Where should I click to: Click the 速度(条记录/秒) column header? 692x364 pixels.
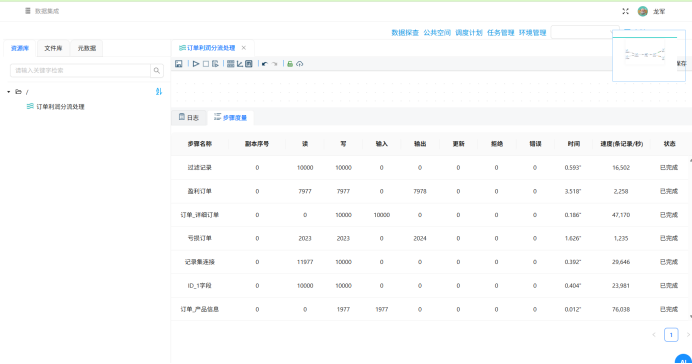pyautogui.click(x=621, y=144)
